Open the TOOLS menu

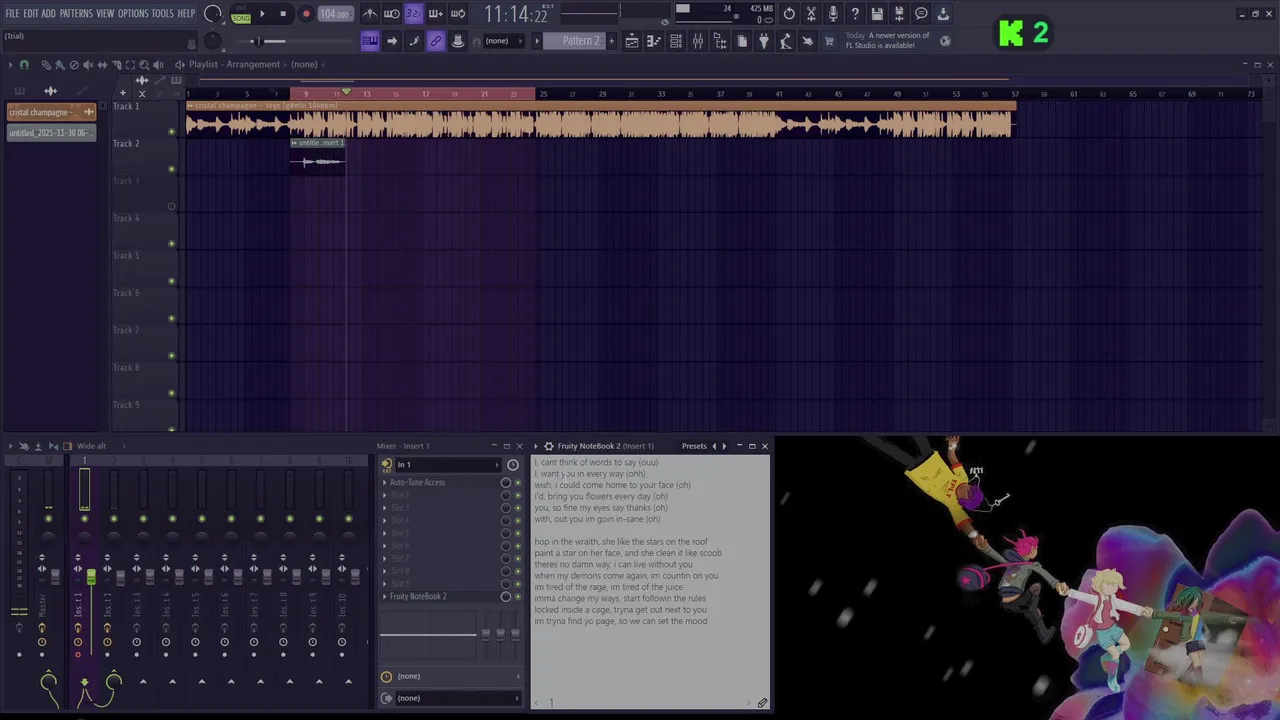(162, 14)
